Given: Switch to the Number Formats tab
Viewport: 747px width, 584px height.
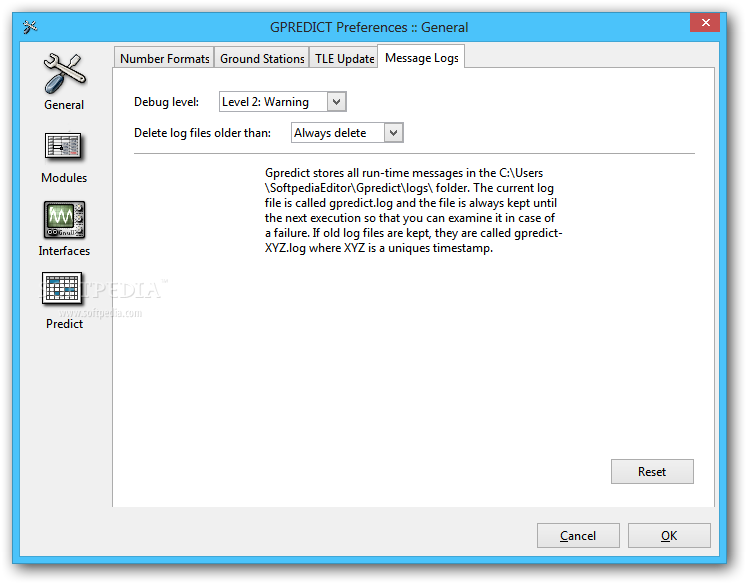Looking at the screenshot, I should 164,59.
